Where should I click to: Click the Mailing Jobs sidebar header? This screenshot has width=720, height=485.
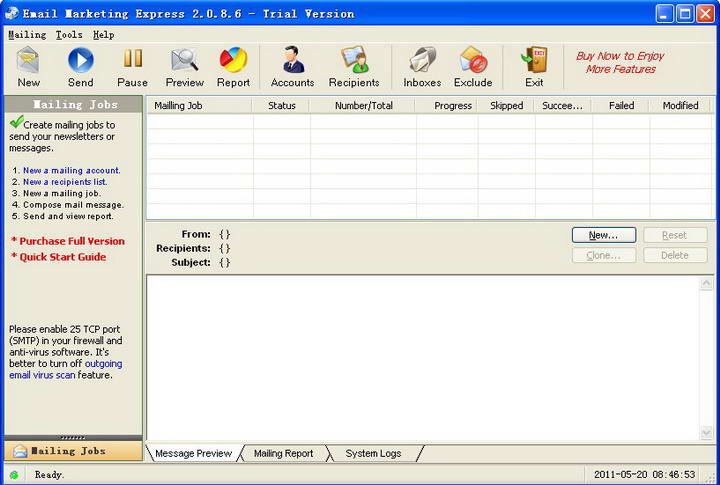pos(73,105)
